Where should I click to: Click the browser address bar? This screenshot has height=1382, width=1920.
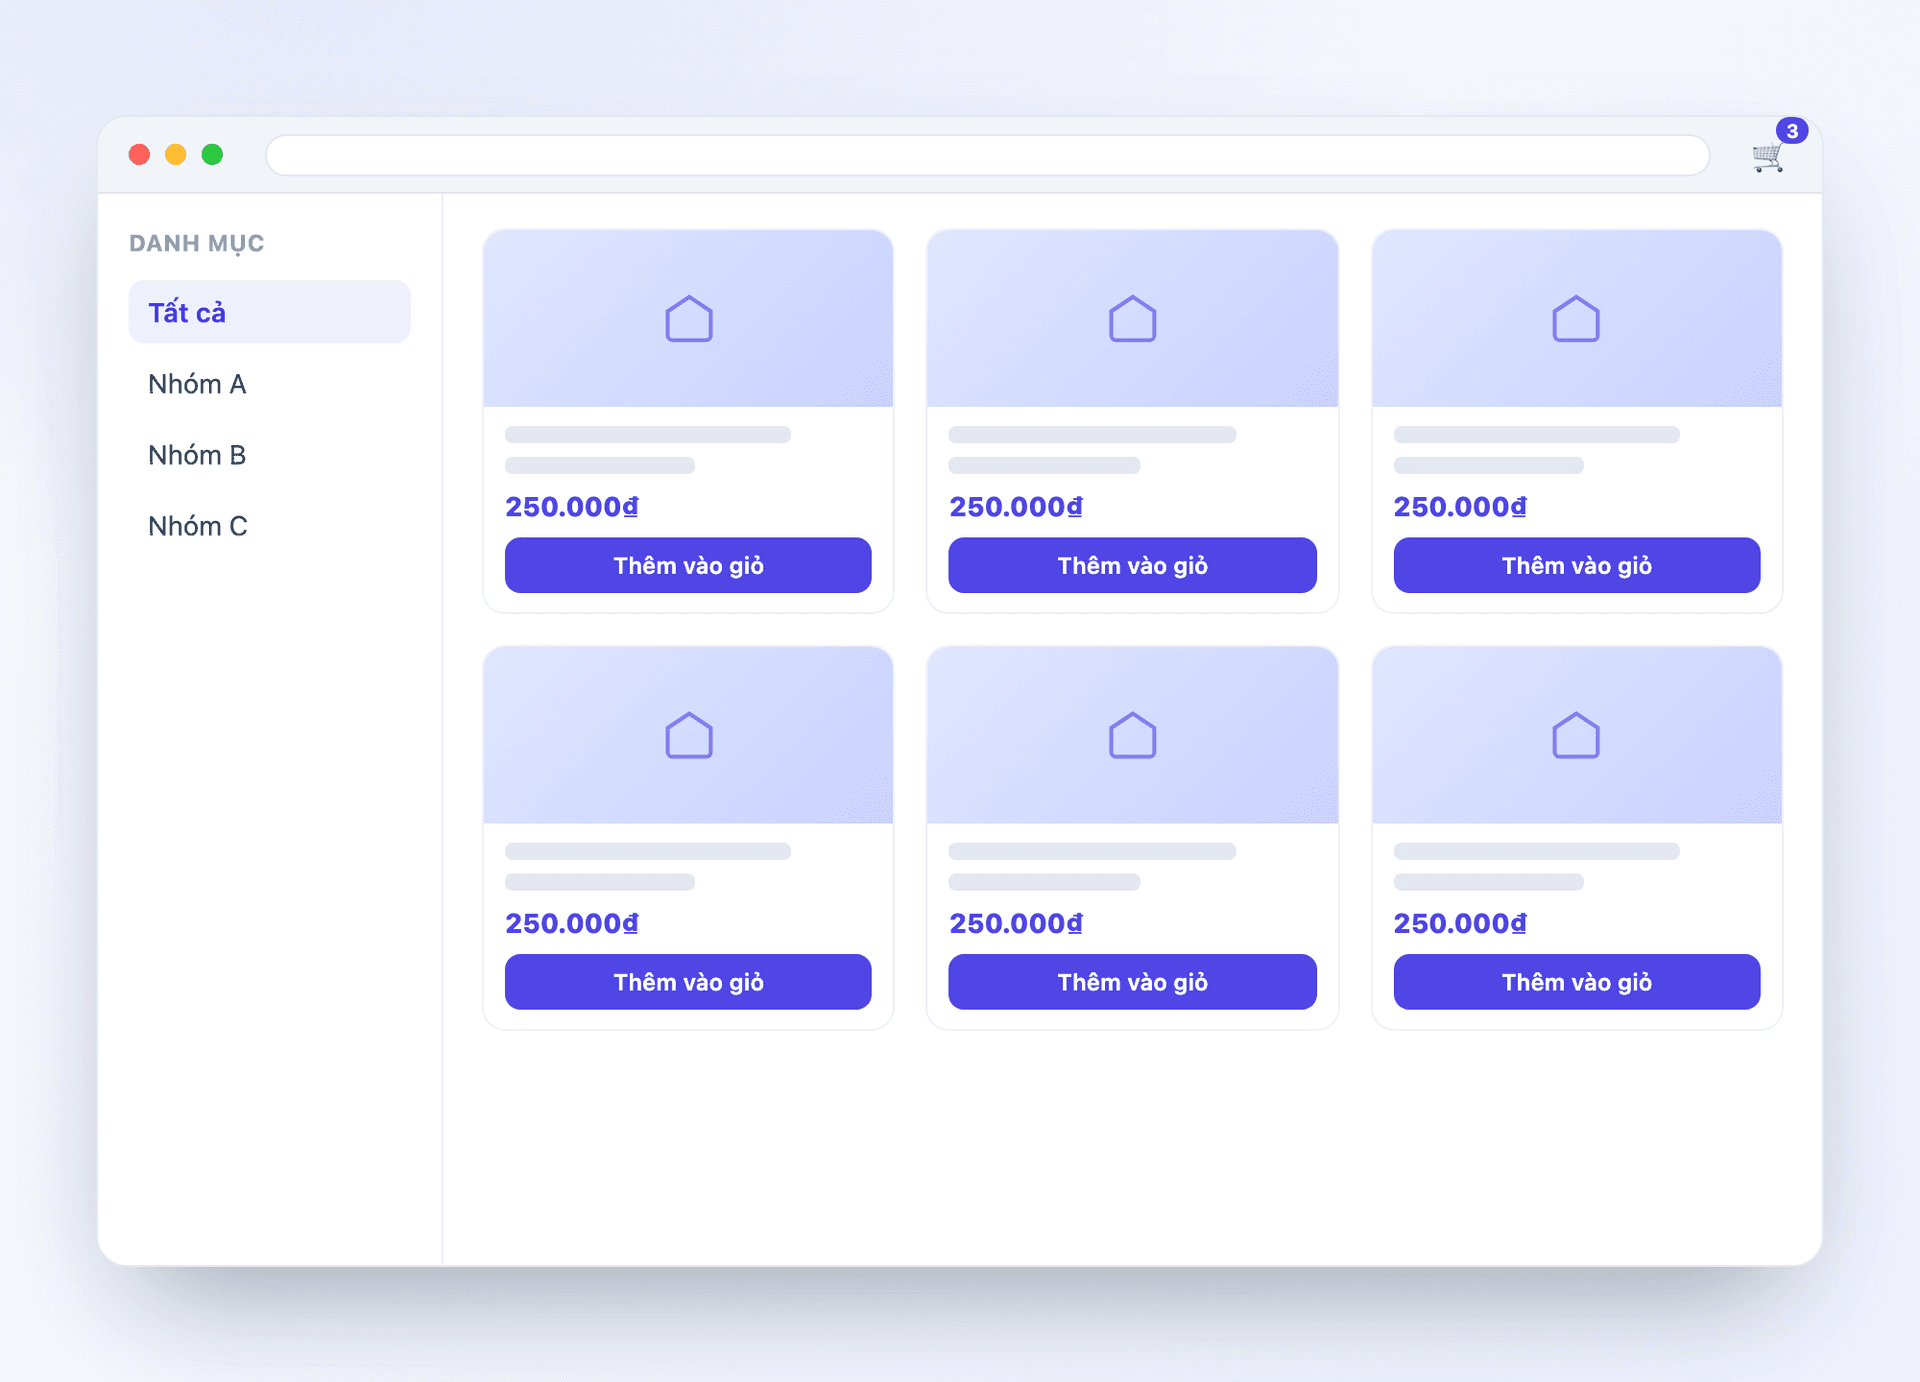pyautogui.click(x=987, y=155)
